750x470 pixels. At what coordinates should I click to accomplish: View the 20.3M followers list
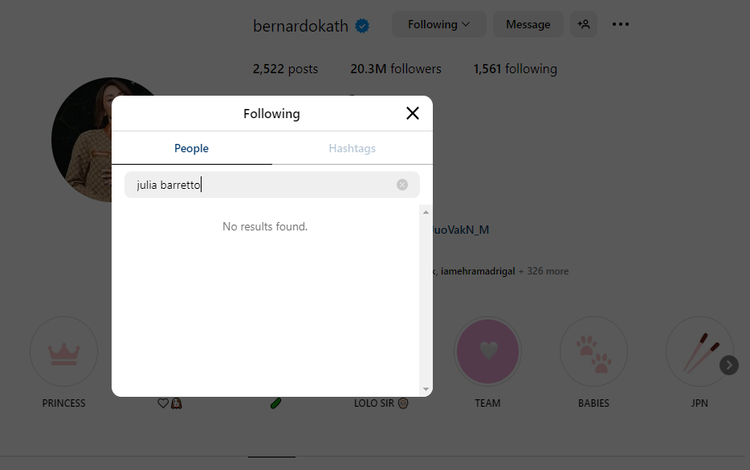pos(396,69)
